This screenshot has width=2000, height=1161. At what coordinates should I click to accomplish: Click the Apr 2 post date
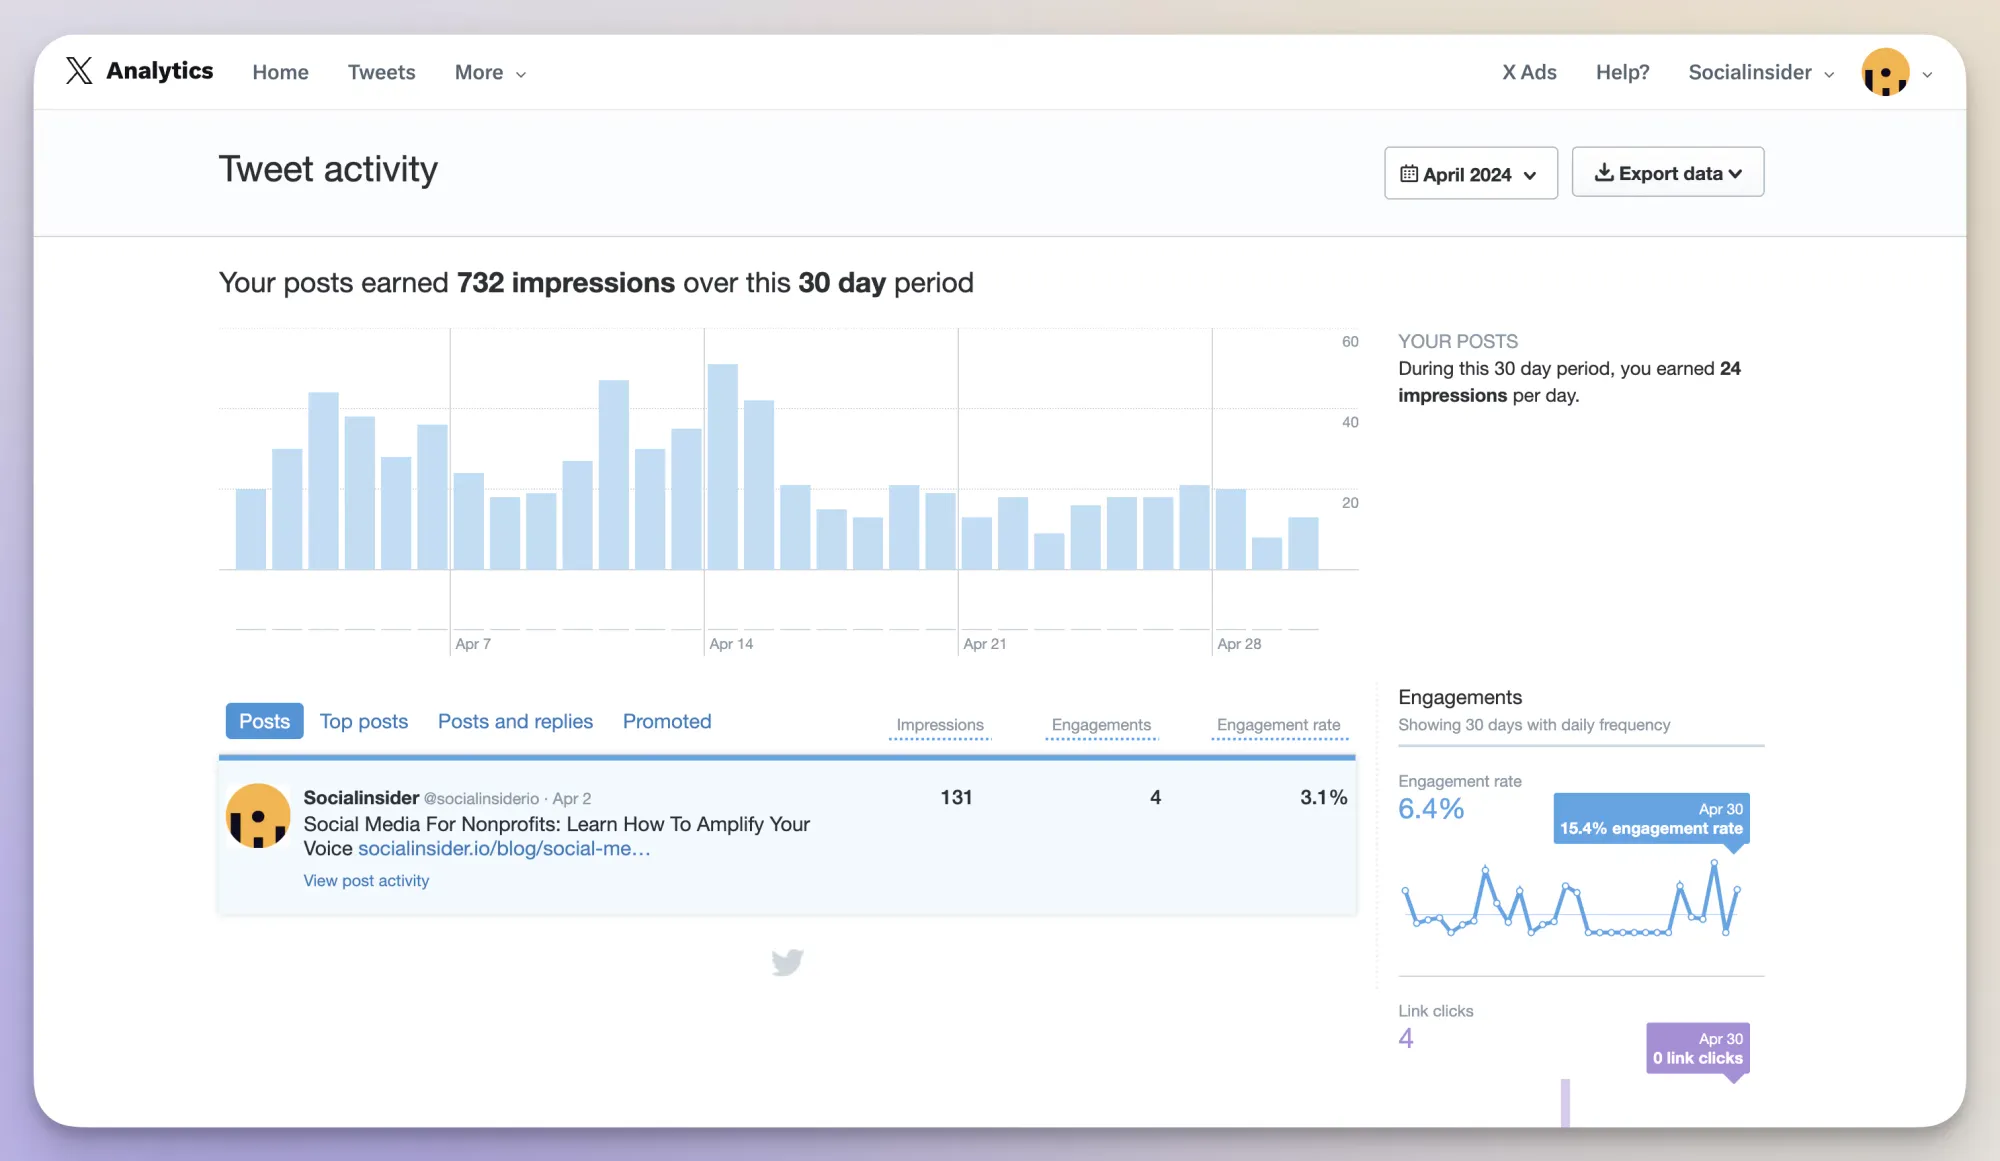tap(572, 799)
